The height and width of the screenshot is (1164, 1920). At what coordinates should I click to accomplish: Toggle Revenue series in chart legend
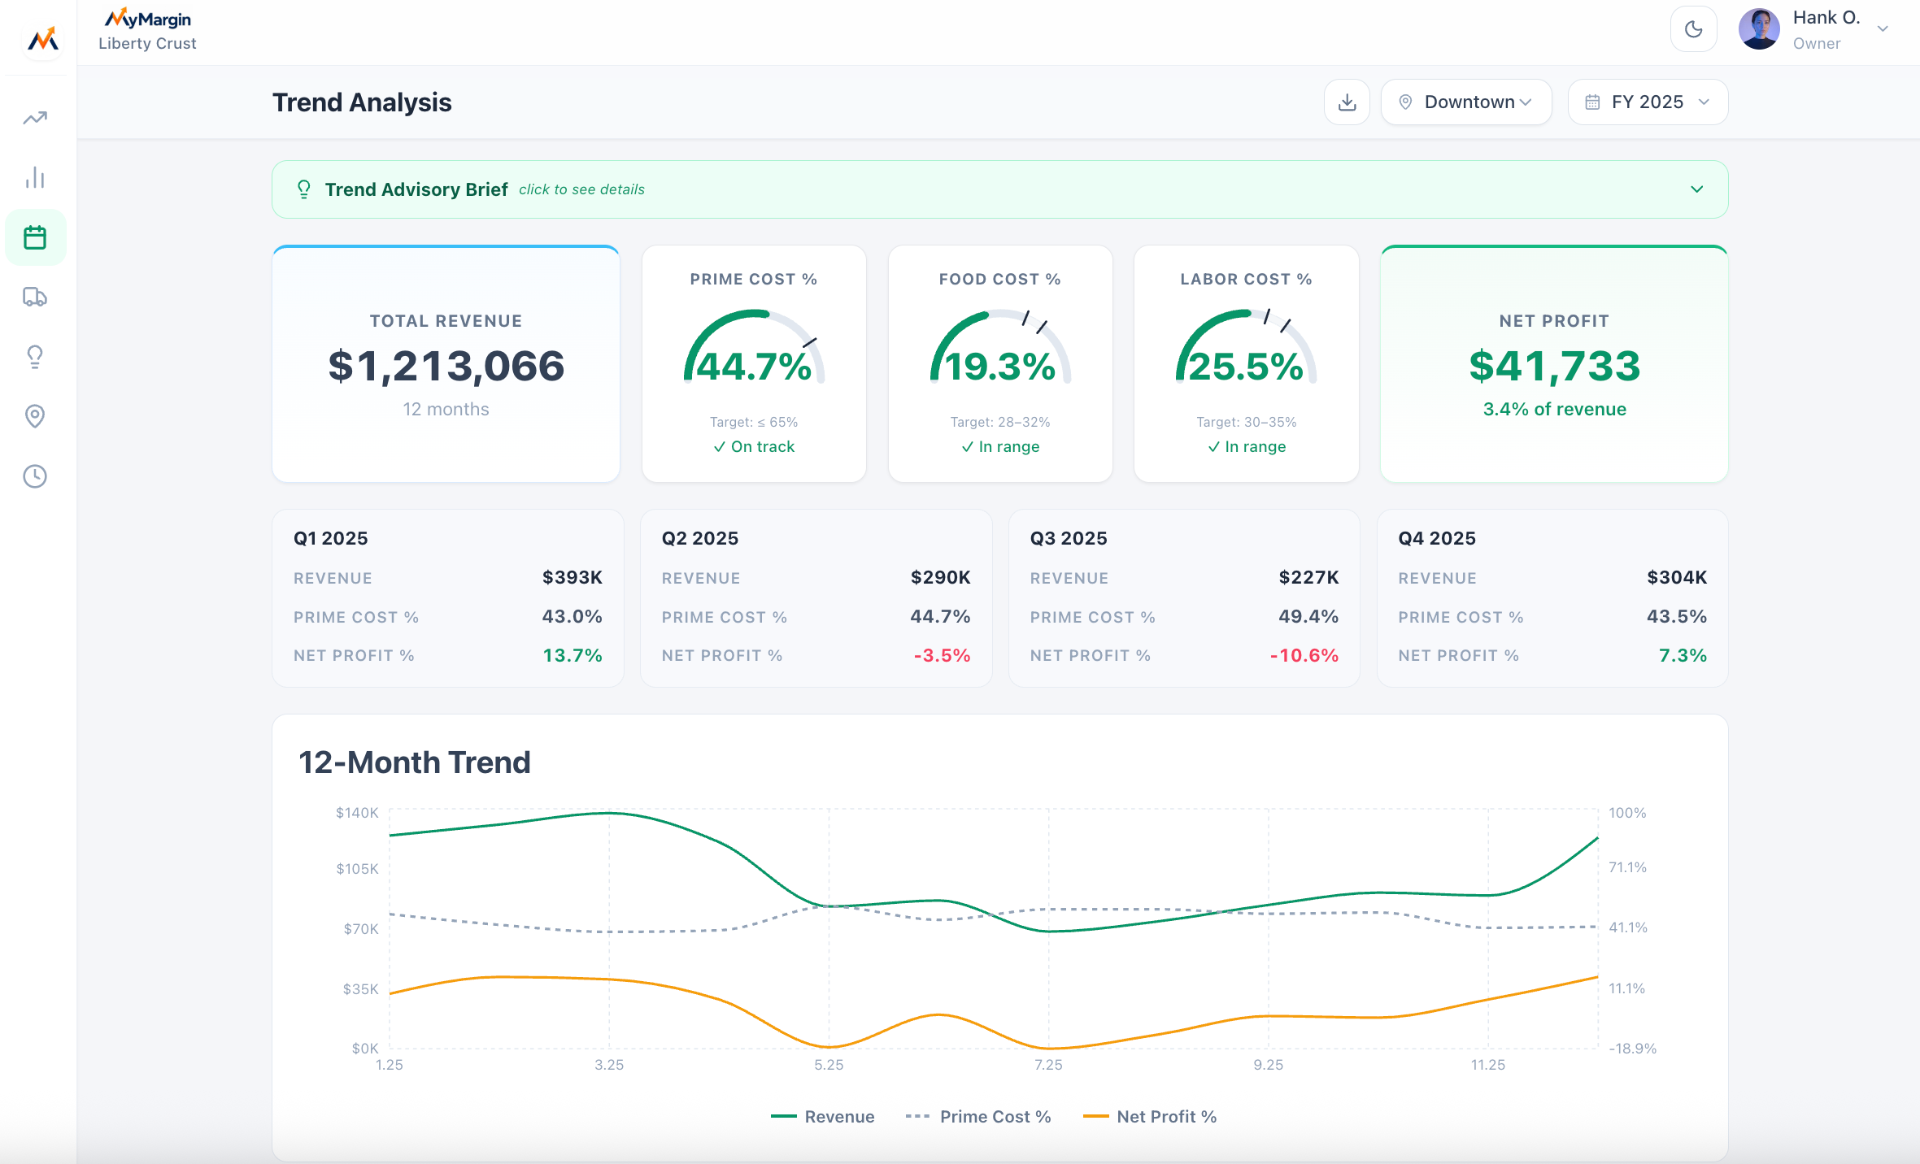point(823,1116)
